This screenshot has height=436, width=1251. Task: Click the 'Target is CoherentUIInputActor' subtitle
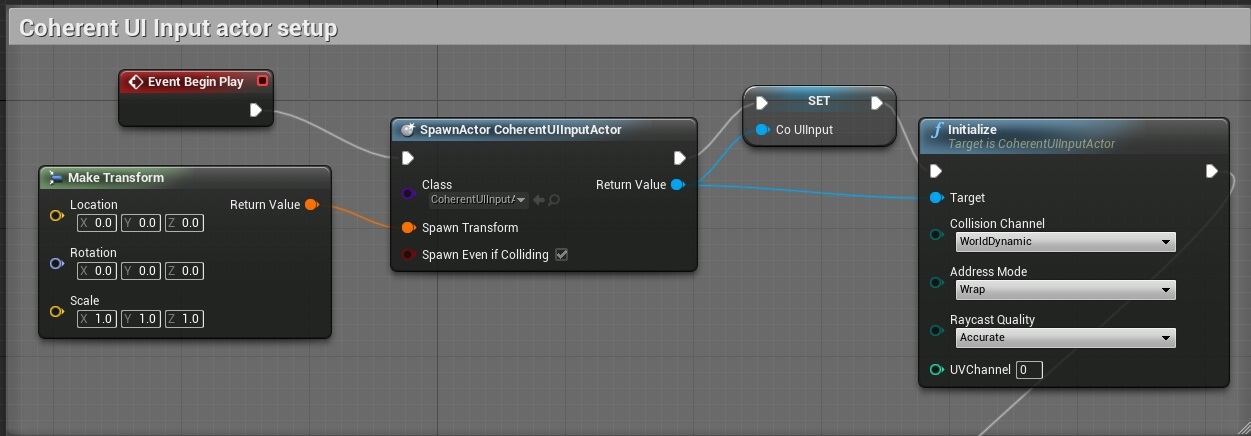[x=1031, y=144]
